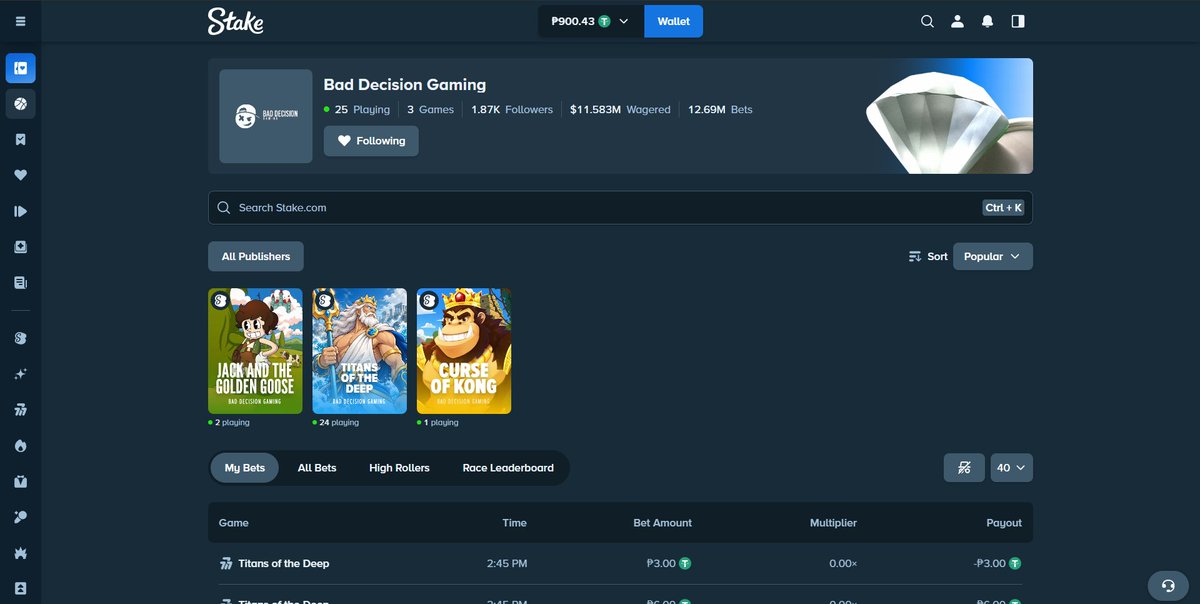Open the Popular sort dropdown
Image resolution: width=1200 pixels, height=604 pixels.
(x=993, y=256)
